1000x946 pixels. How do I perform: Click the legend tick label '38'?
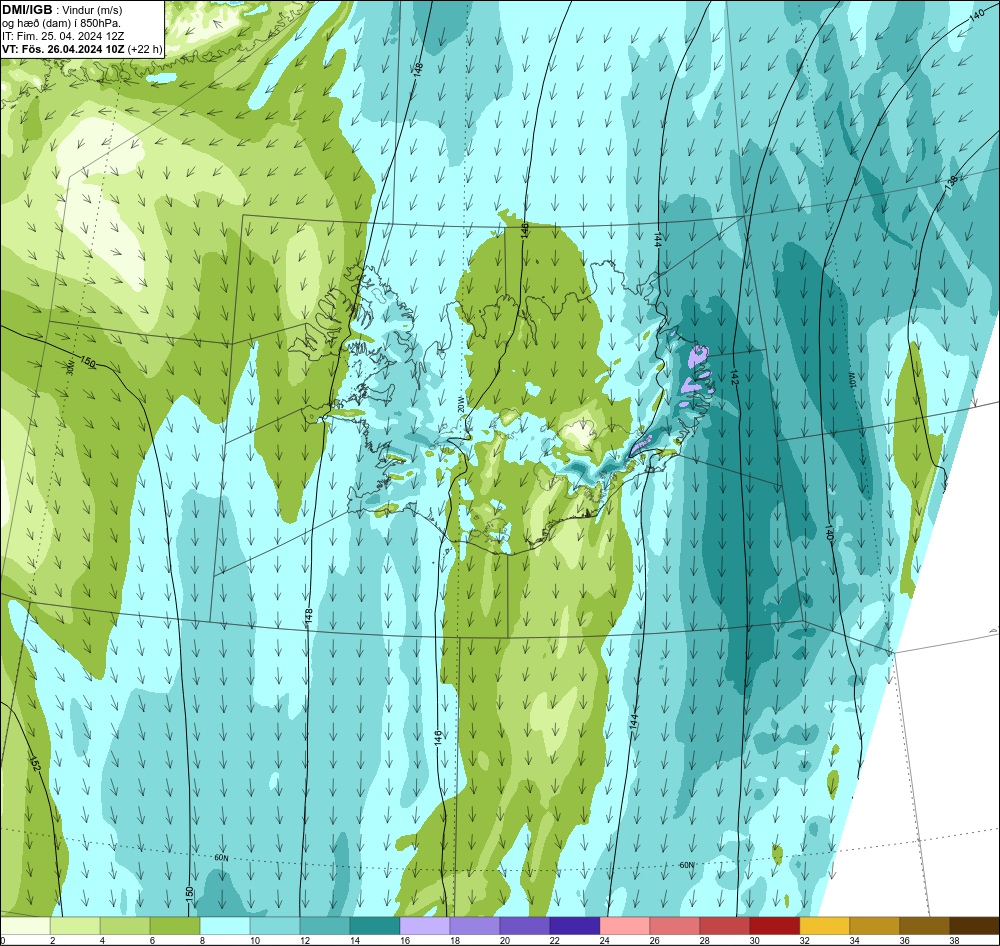tap(954, 940)
